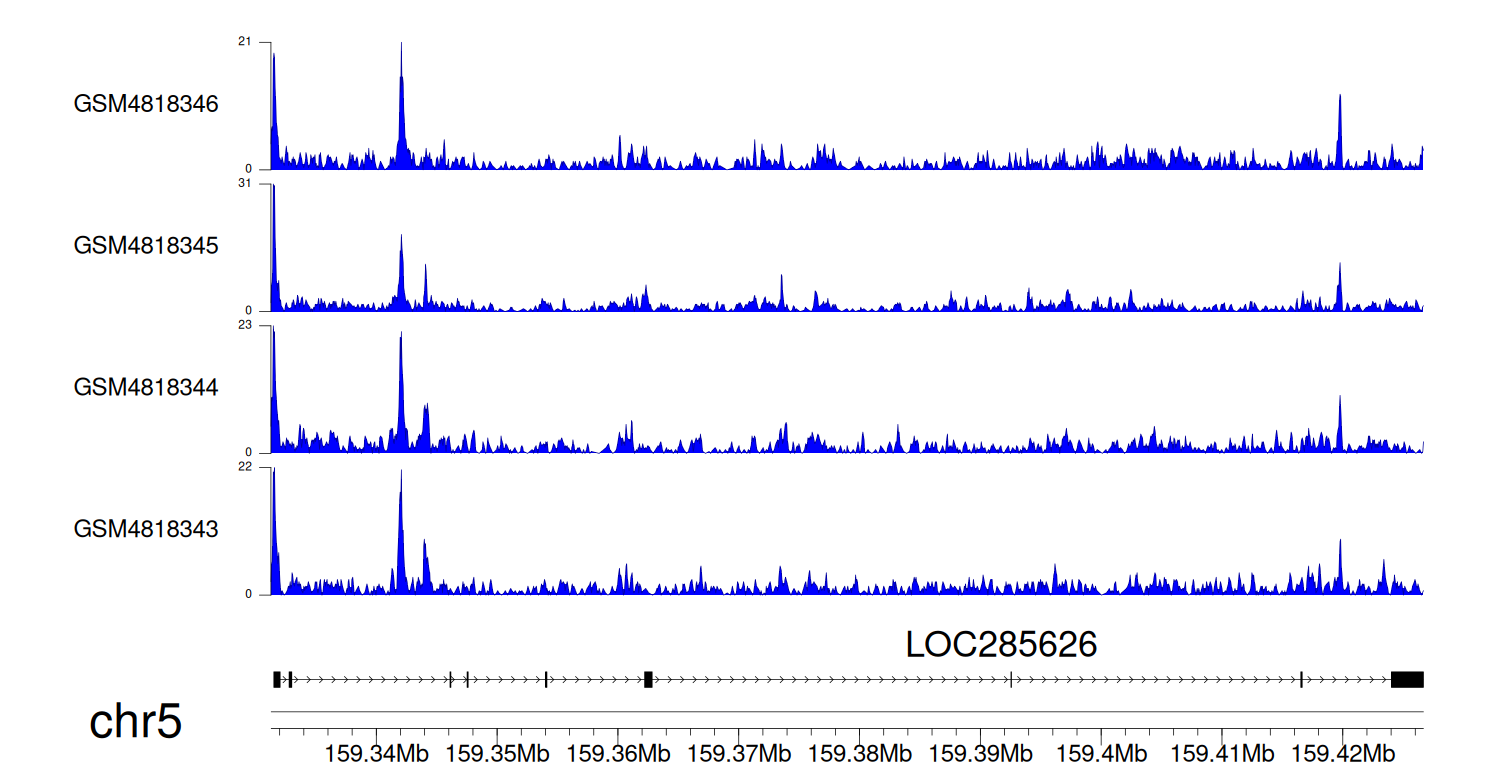Click the large final exon block of LOC285626

pyautogui.click(x=1407, y=680)
